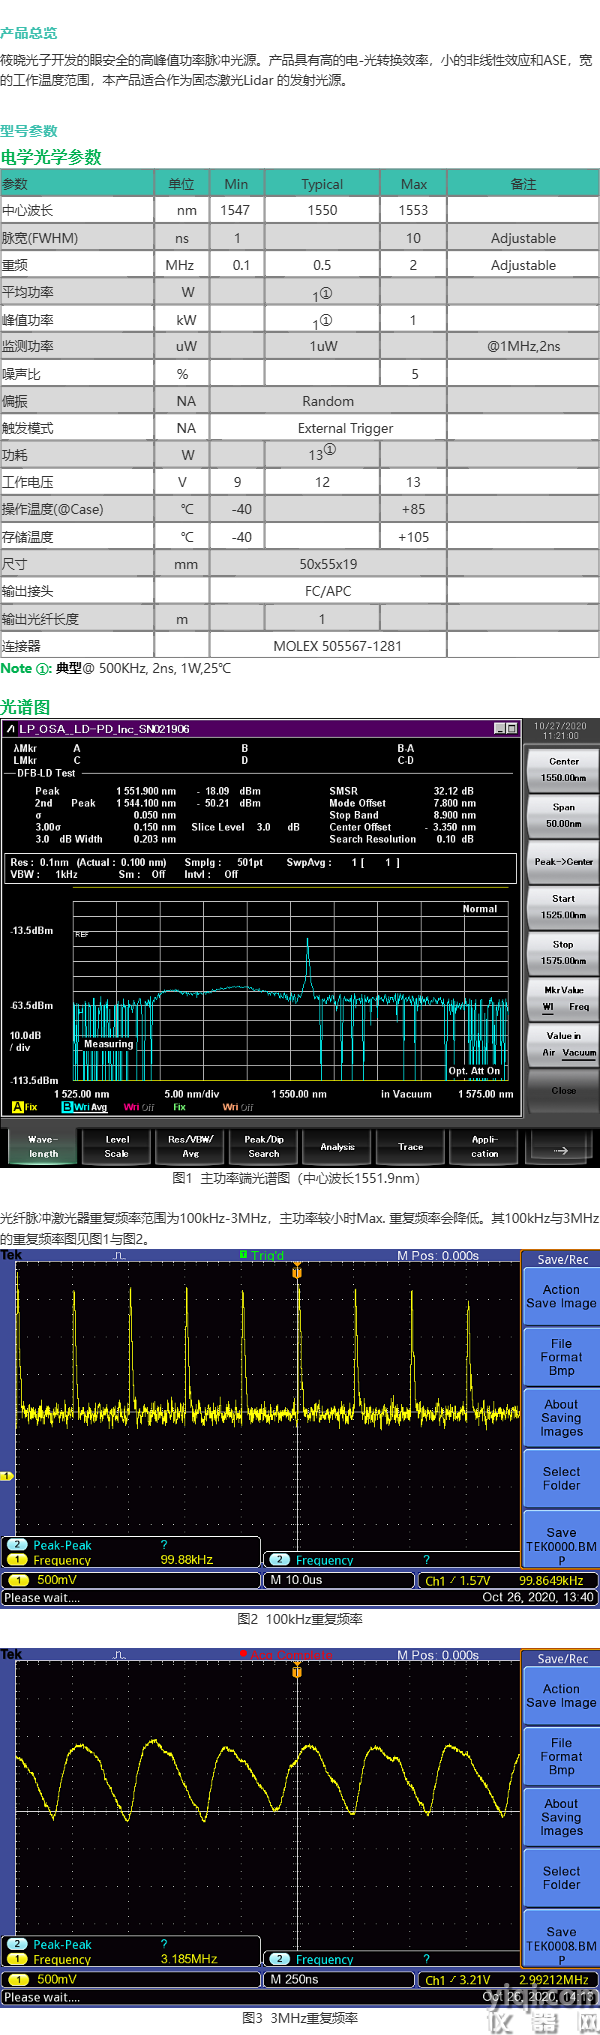Open the Peak/Dip Search menu tab
This screenshot has height=2035, width=600.
264,1146
